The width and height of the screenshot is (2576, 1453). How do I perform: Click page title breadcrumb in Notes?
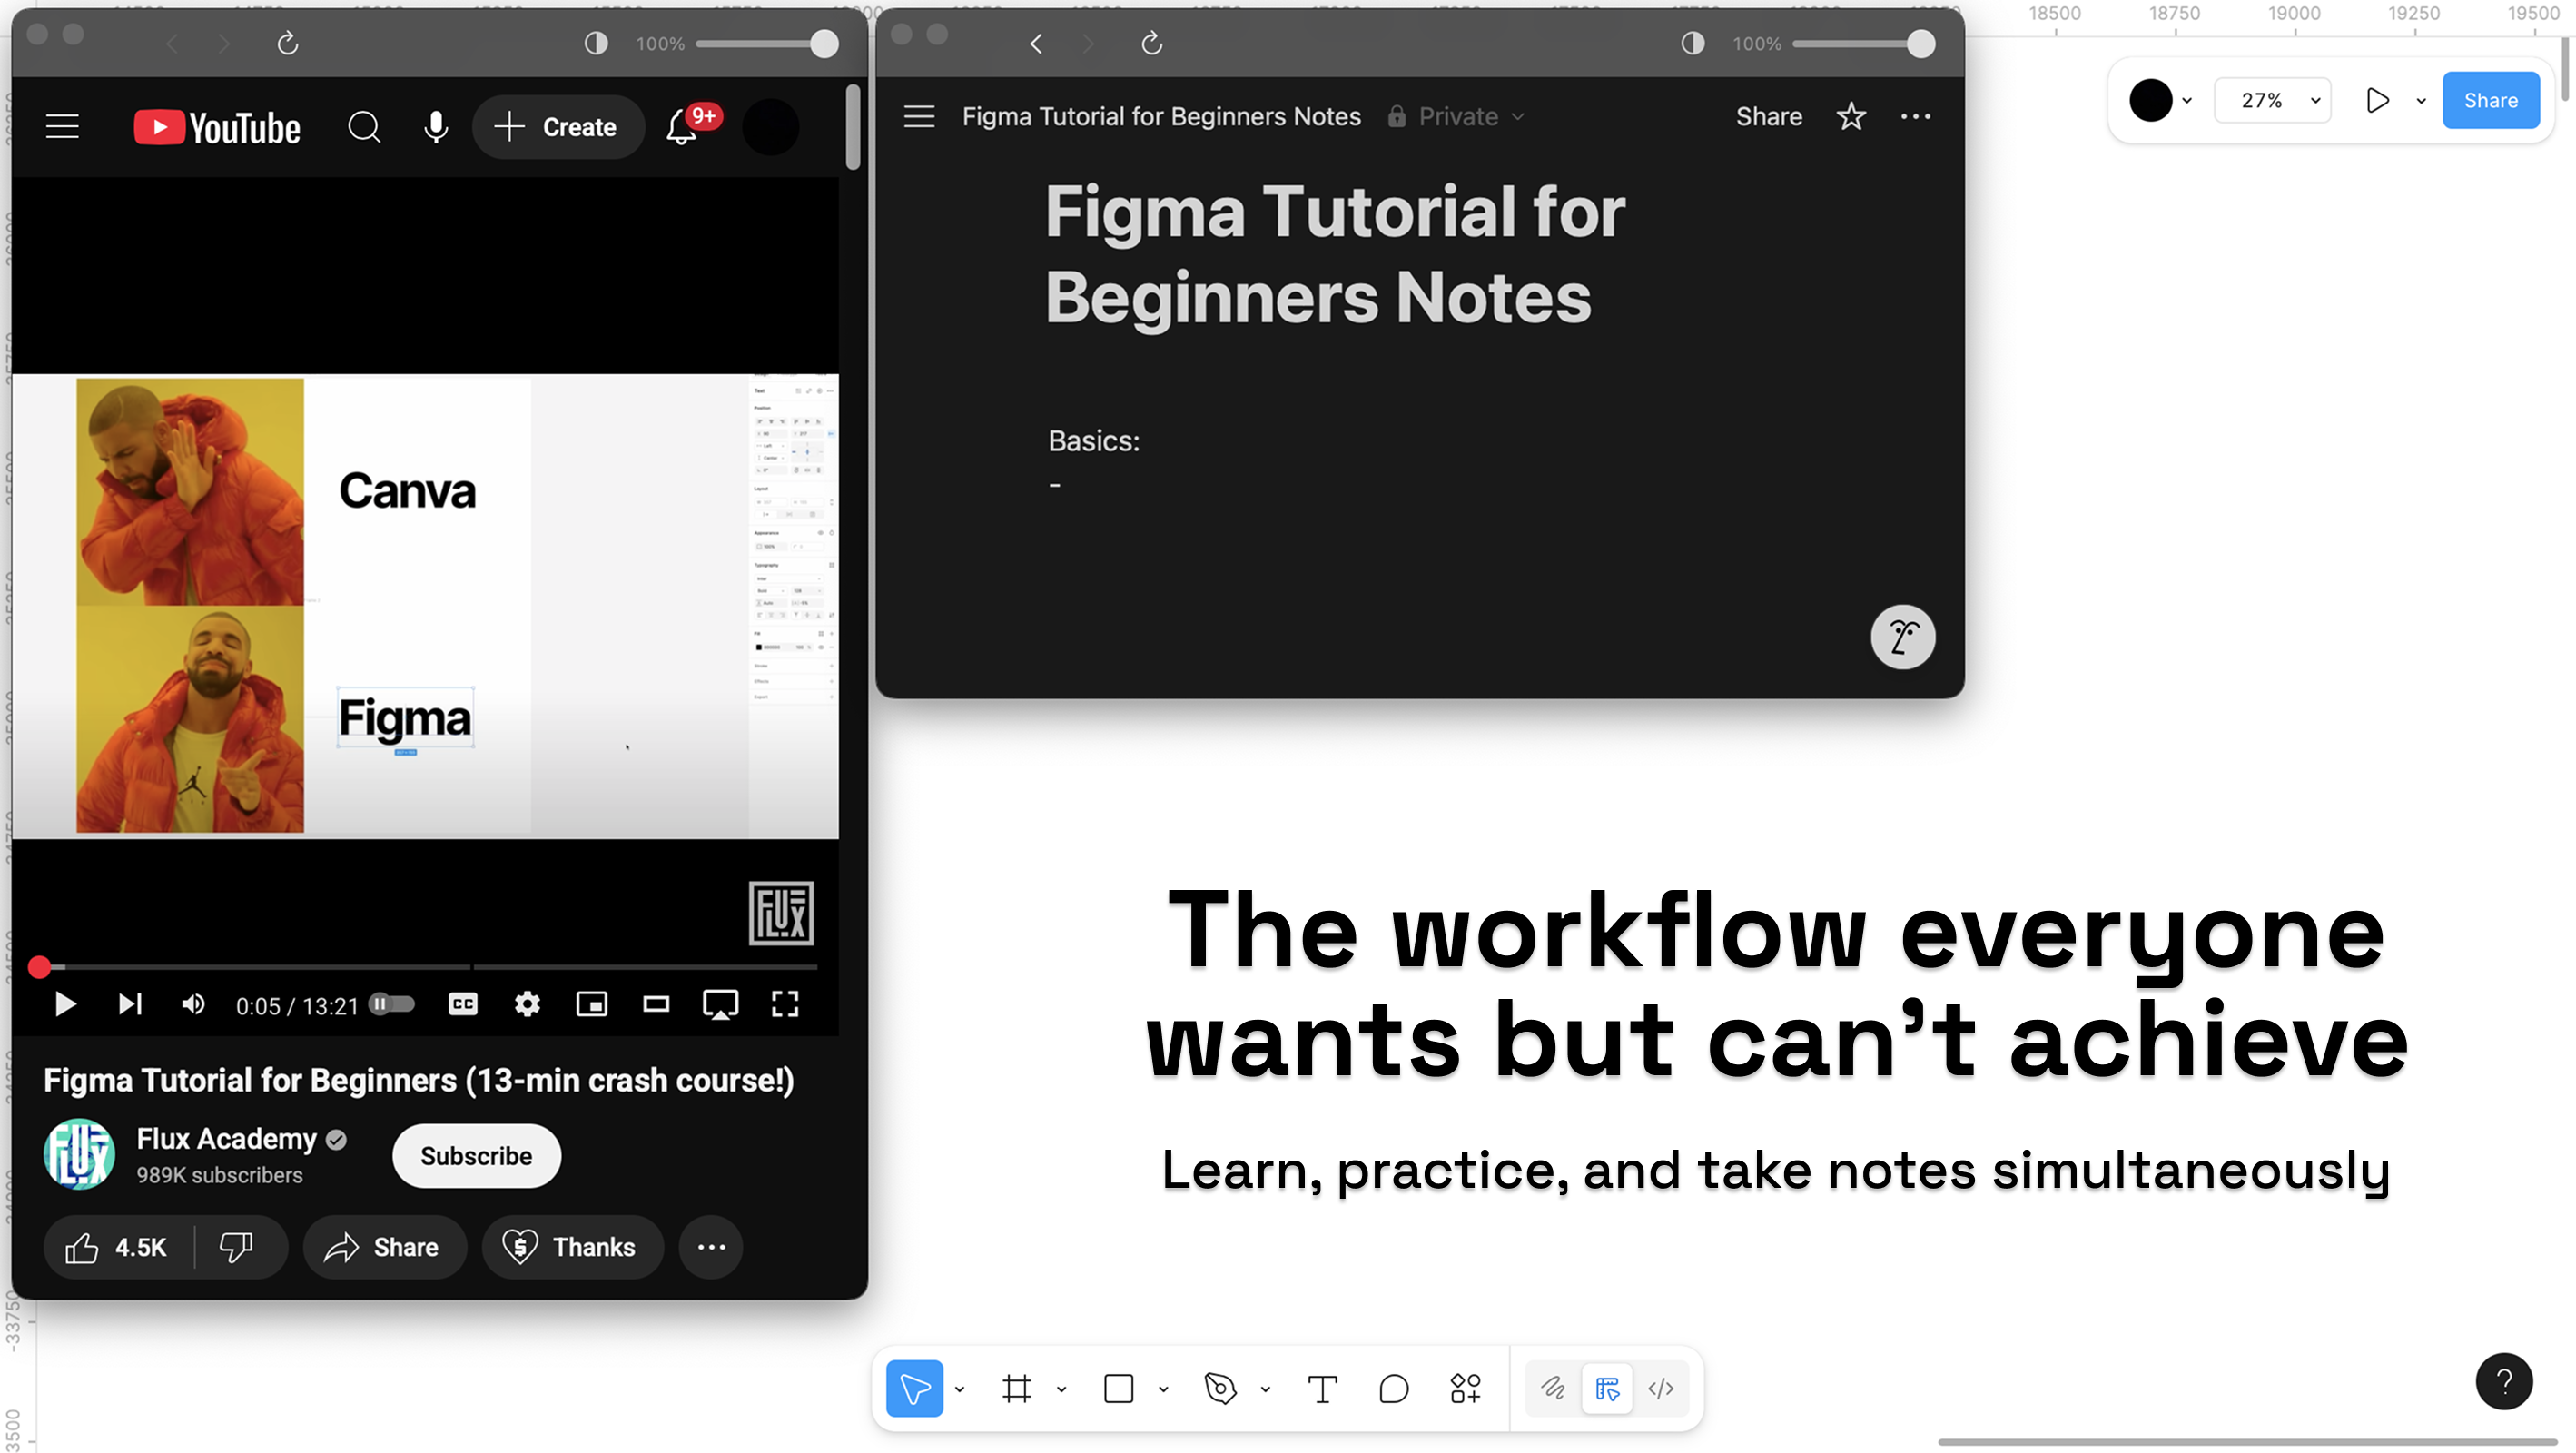tap(1161, 116)
